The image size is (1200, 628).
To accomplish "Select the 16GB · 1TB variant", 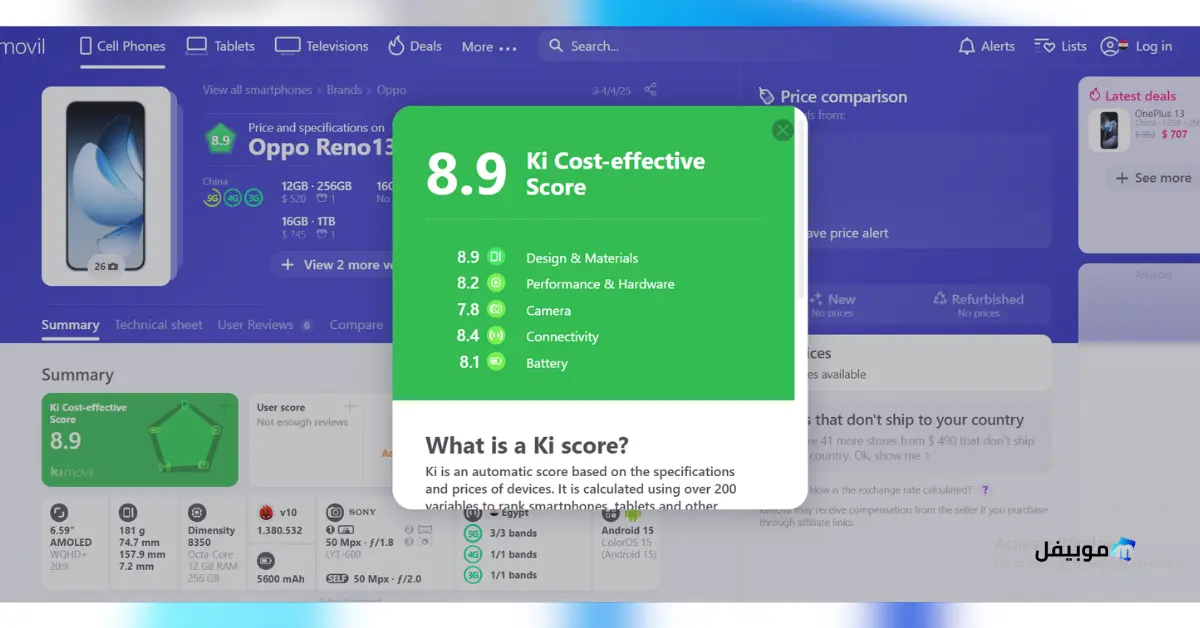I will pyautogui.click(x=308, y=227).
